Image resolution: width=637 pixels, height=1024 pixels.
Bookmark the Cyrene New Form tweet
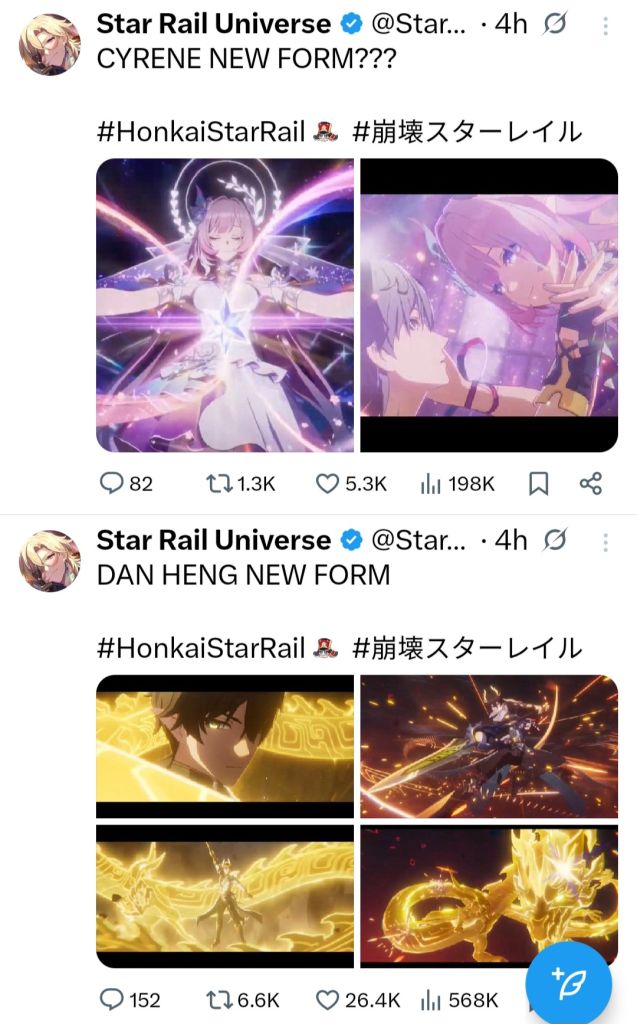pyautogui.click(x=538, y=483)
